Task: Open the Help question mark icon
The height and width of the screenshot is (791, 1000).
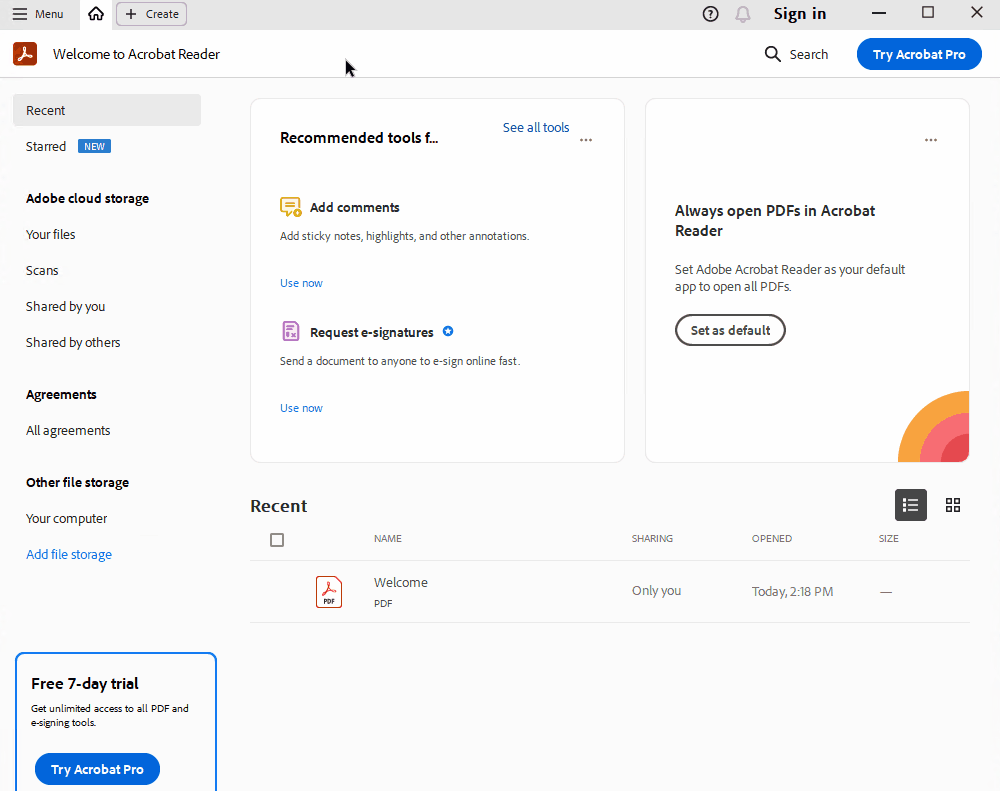Action: [710, 14]
